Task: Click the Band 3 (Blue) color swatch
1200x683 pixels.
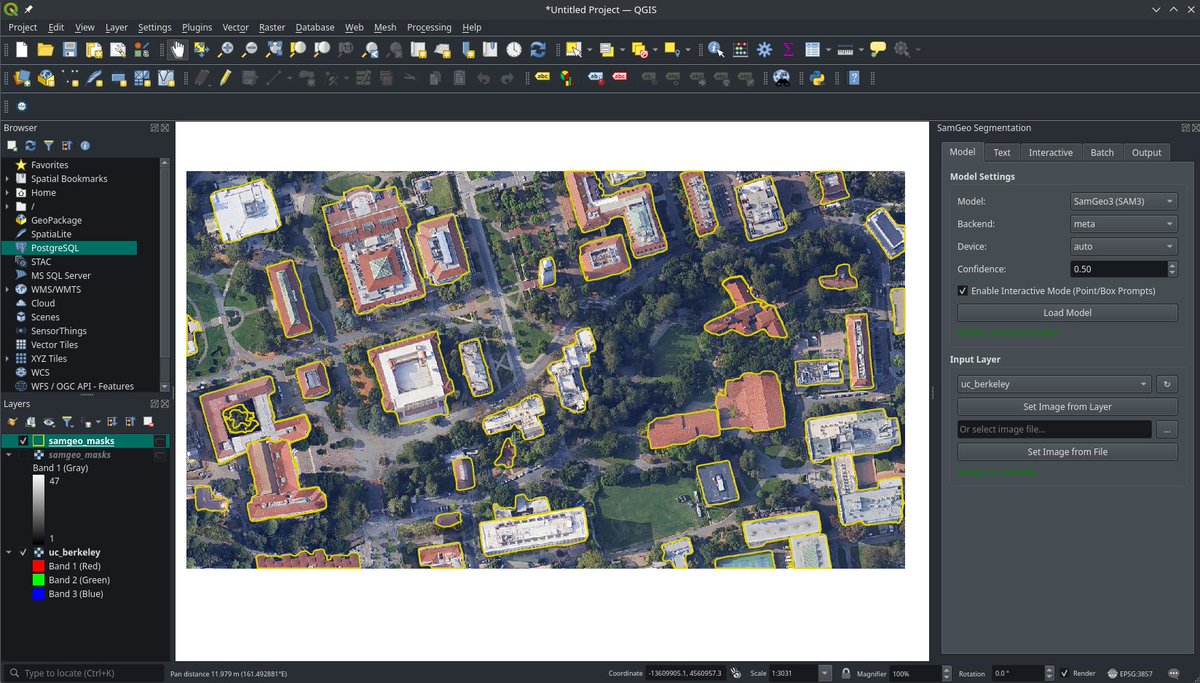Action: [38, 594]
